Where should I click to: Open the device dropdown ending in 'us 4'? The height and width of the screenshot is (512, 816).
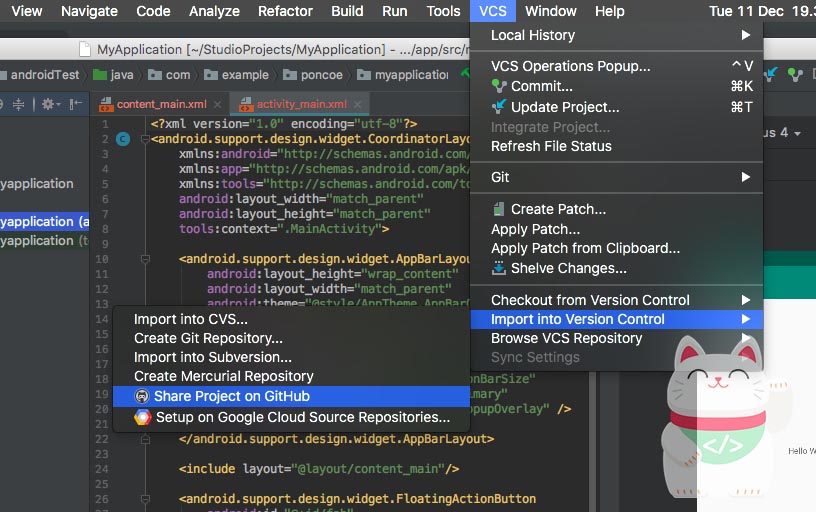782,133
